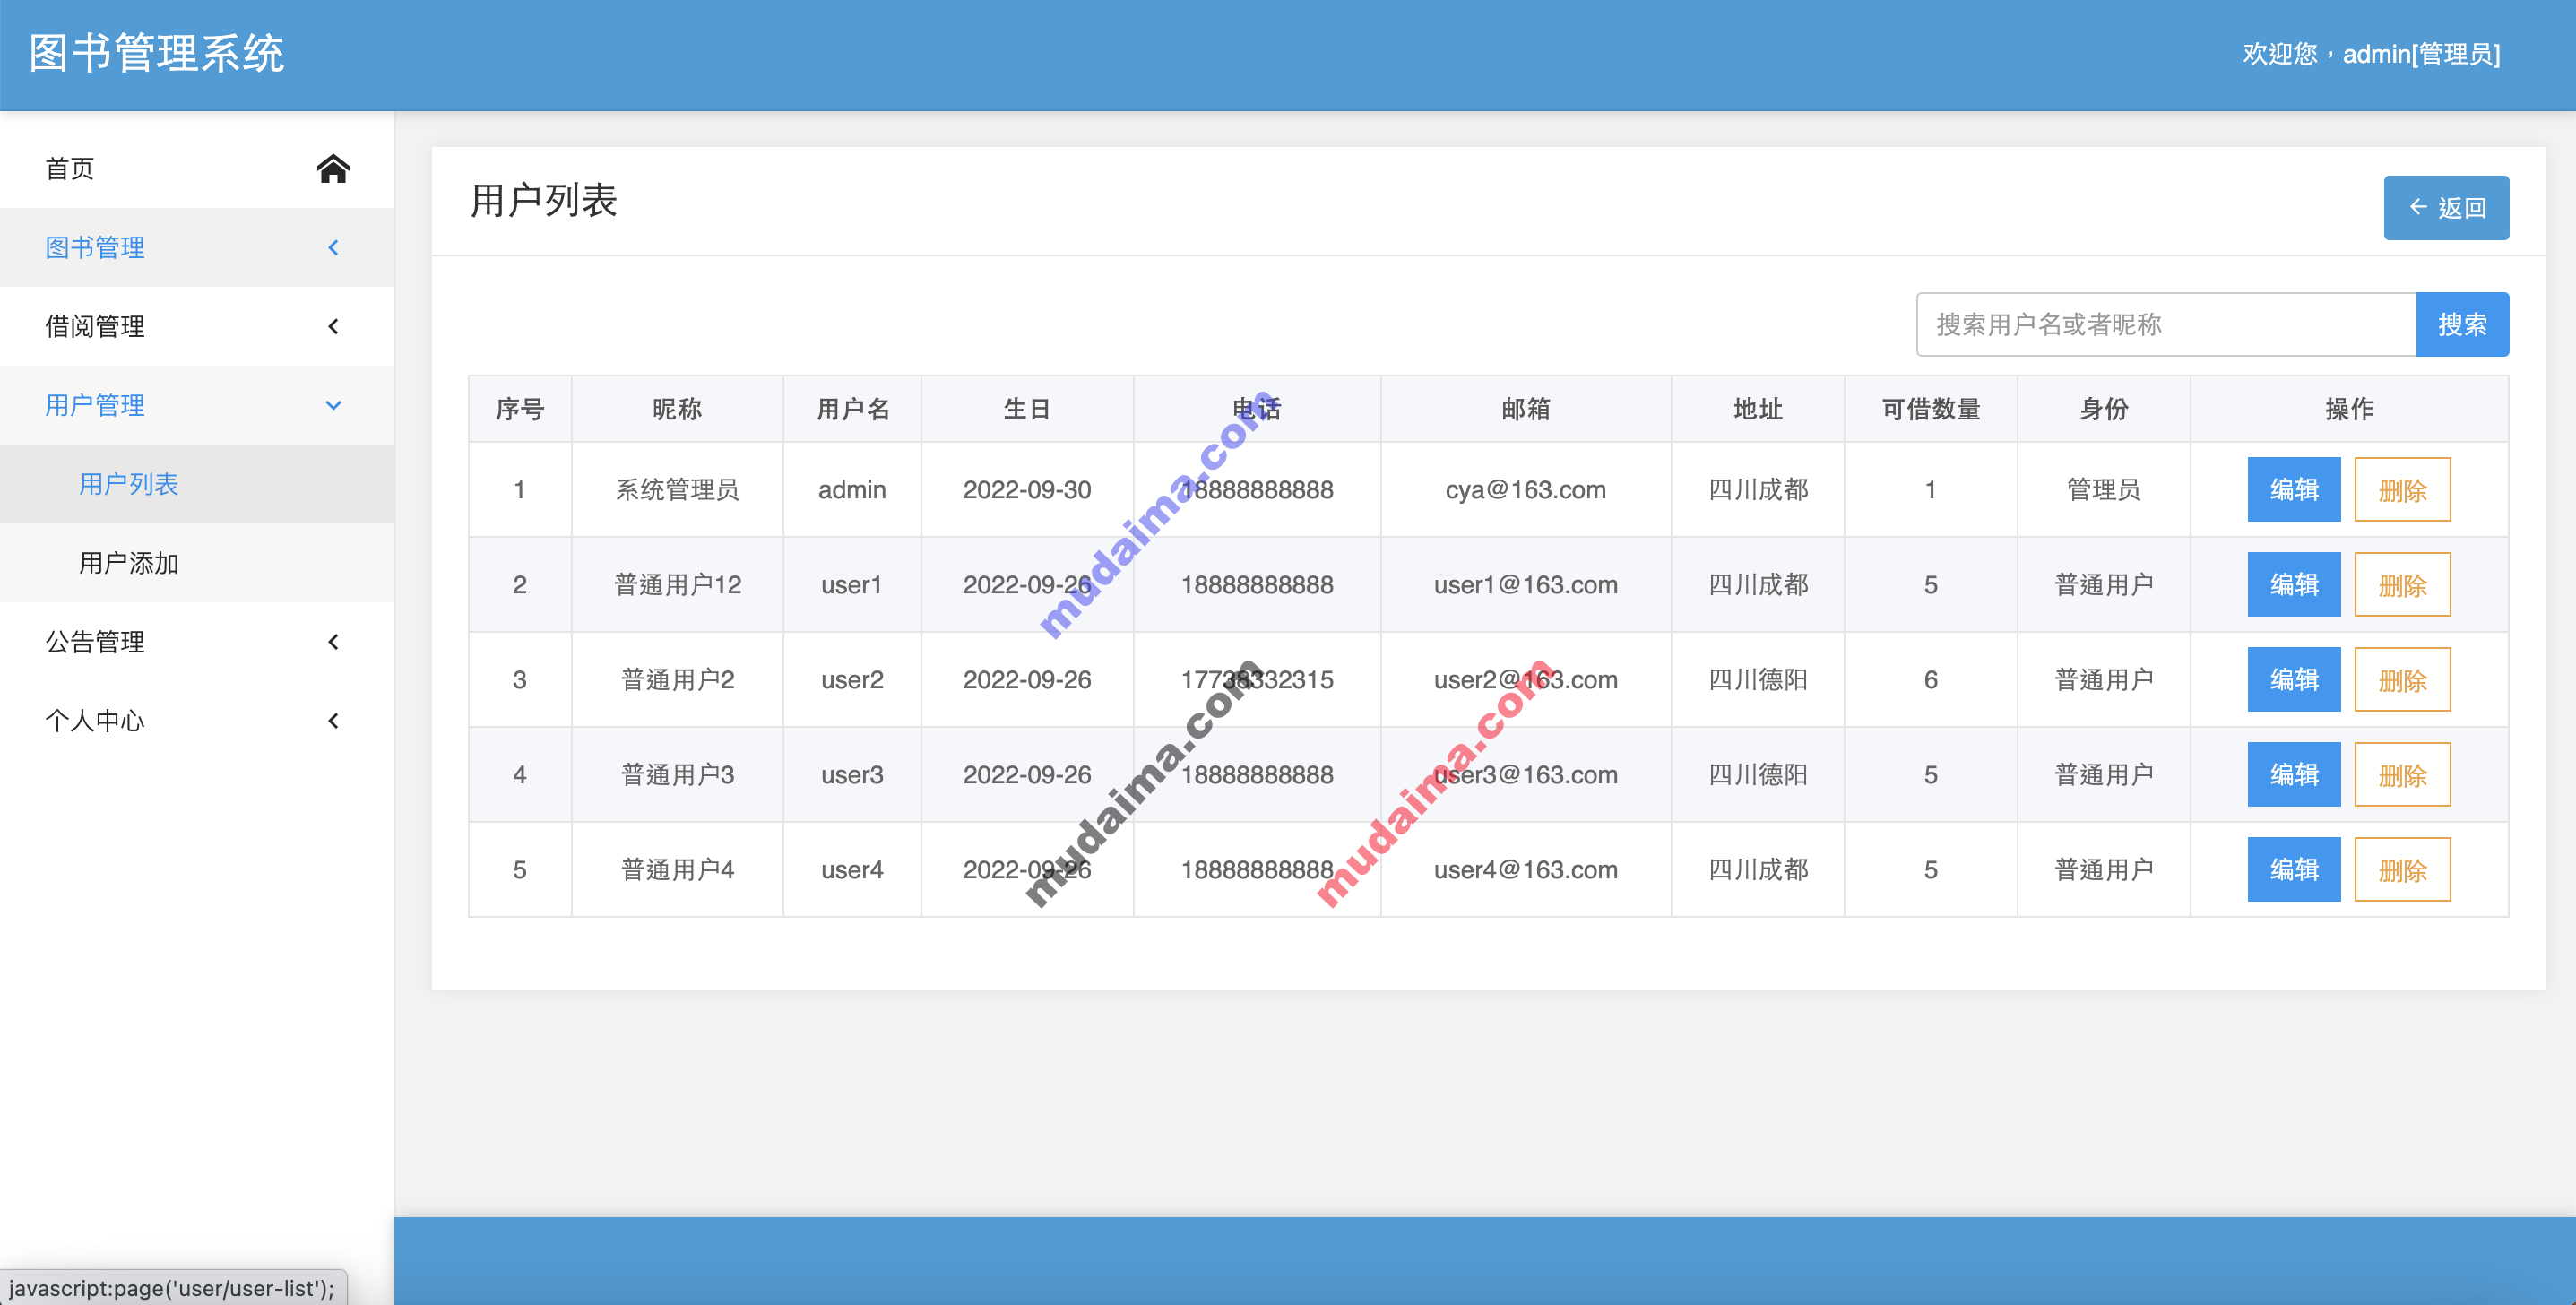Click the 身份 column header
The image size is (2576, 1305).
pos(2104,409)
